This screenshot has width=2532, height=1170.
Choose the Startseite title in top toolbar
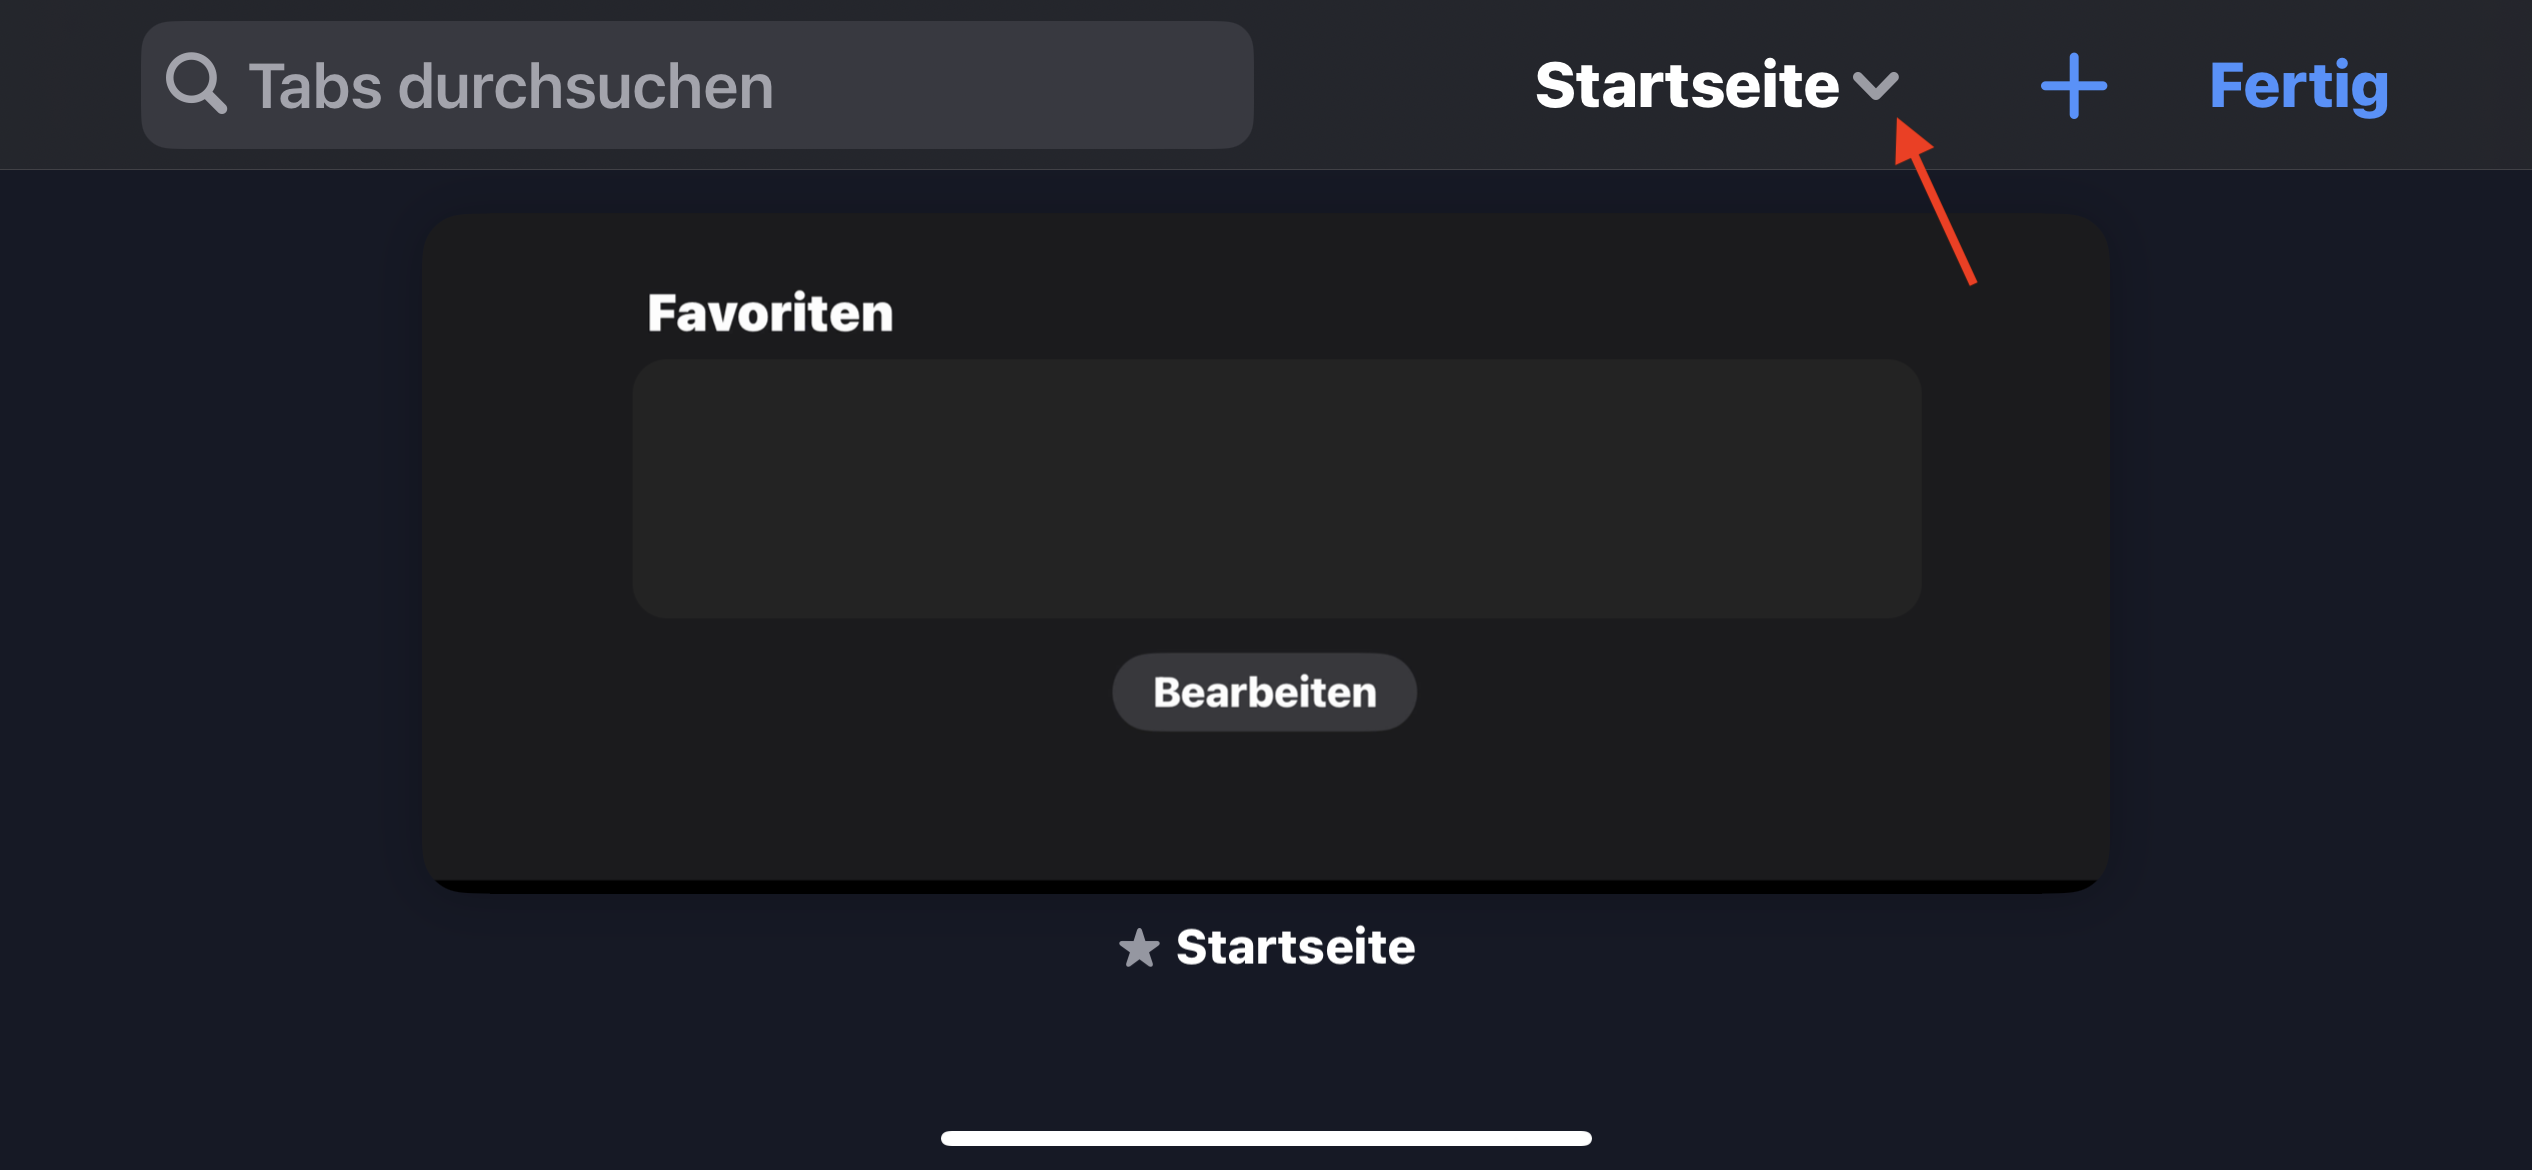pyautogui.click(x=1687, y=85)
